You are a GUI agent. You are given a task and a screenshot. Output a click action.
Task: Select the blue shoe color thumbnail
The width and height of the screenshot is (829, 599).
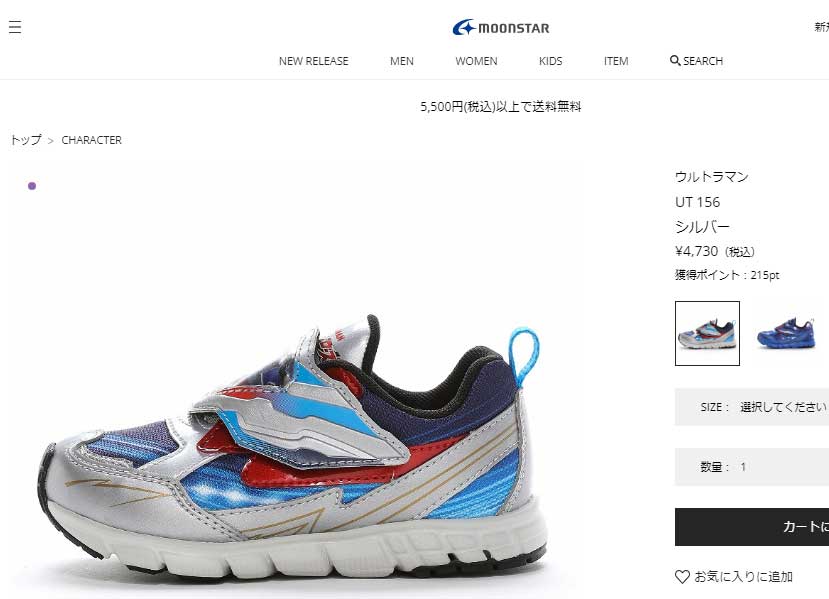pyautogui.click(x=786, y=333)
